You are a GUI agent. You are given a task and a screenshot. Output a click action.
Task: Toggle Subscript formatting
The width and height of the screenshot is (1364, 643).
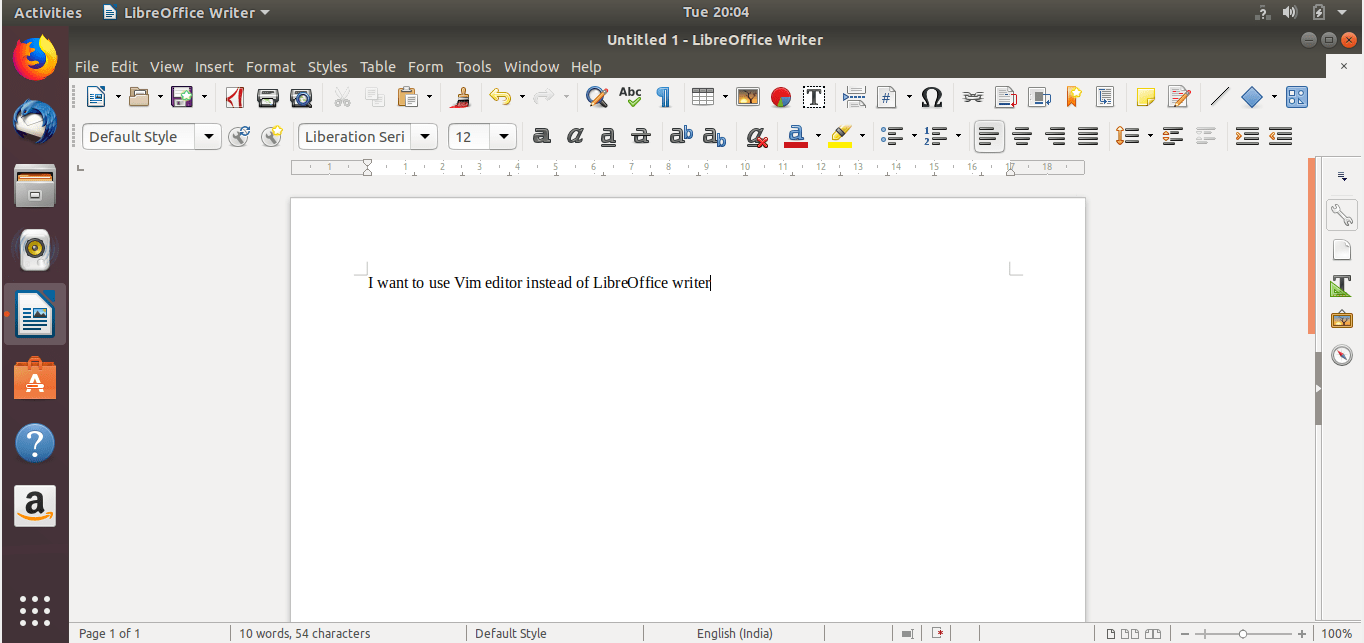pos(715,136)
